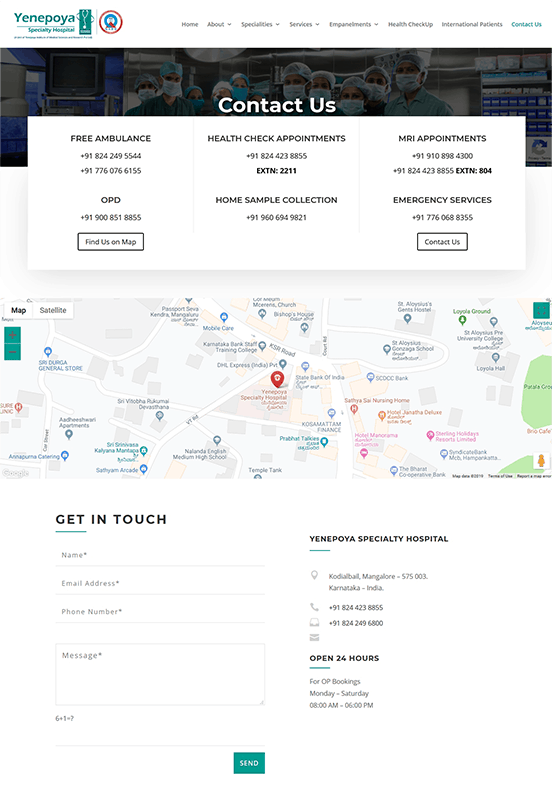The height and width of the screenshot is (800, 552).
Task: Click emergency services number +91 776 068 8355
Action: click(x=442, y=217)
